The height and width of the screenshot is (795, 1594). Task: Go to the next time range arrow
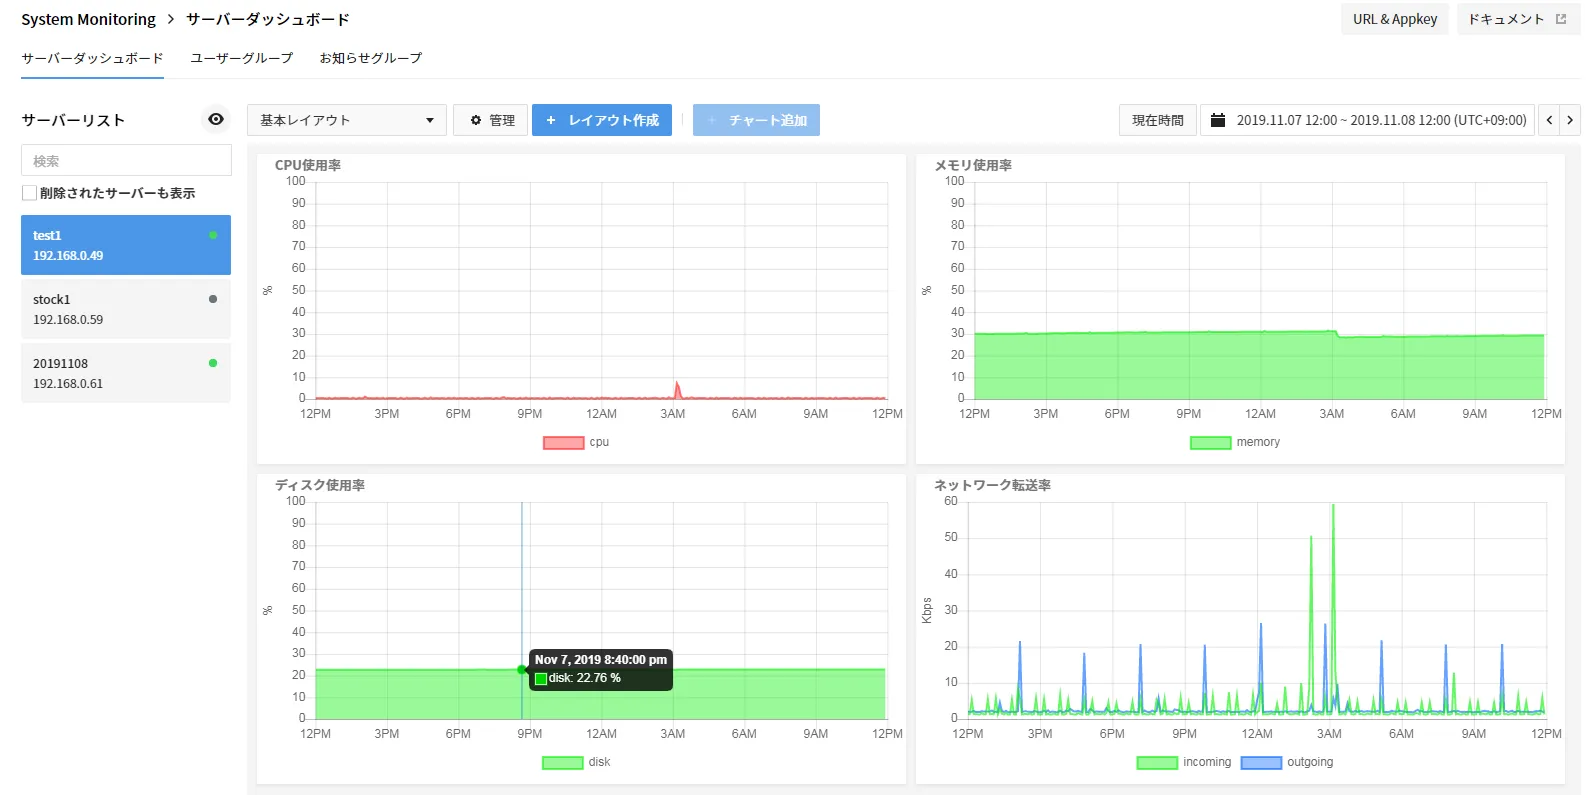point(1570,120)
